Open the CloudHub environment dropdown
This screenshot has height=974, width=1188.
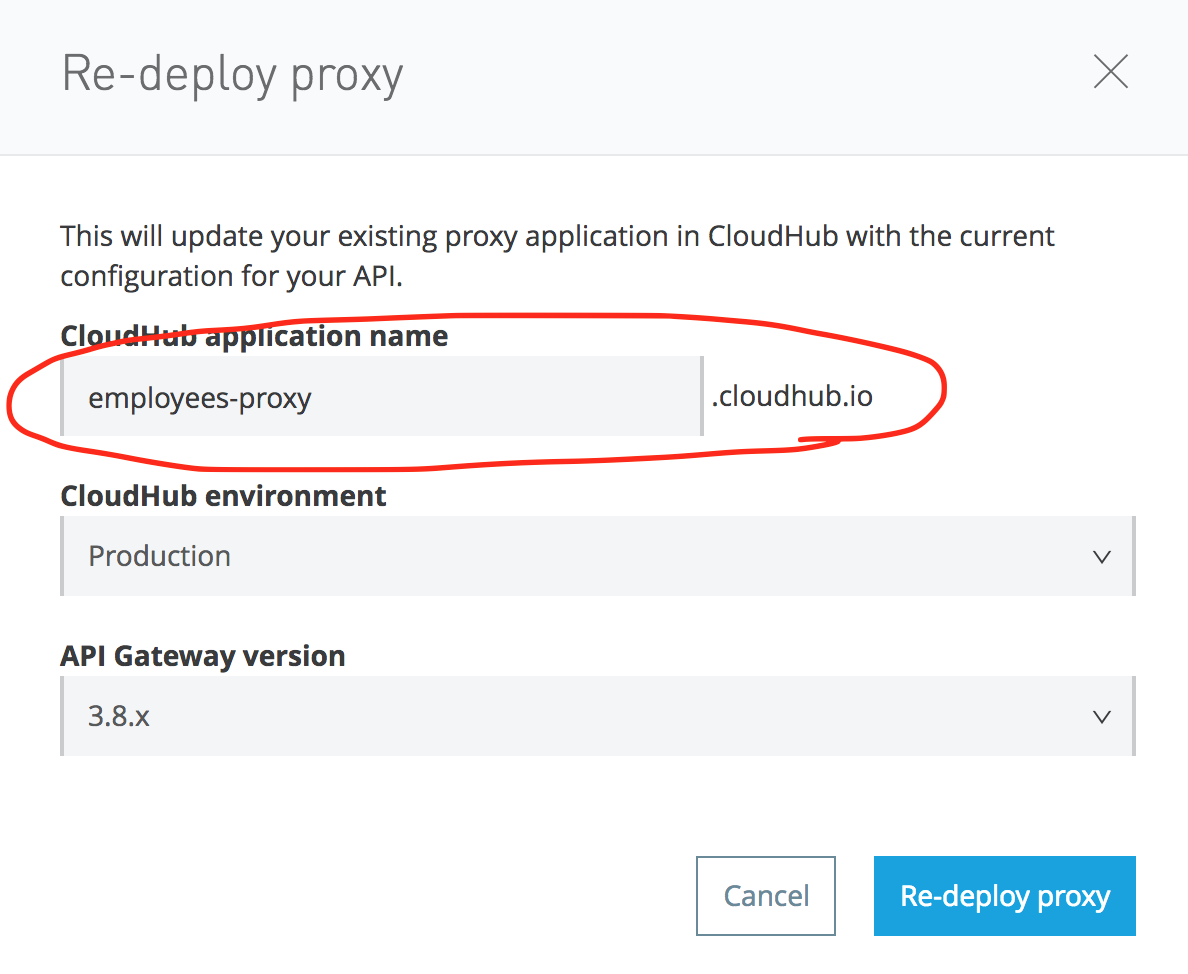tap(597, 556)
